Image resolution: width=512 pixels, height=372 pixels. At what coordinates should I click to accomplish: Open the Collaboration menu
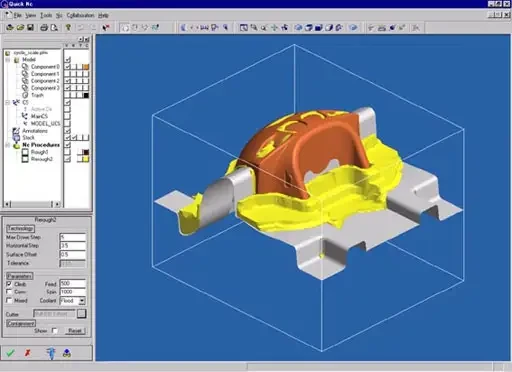(x=80, y=15)
